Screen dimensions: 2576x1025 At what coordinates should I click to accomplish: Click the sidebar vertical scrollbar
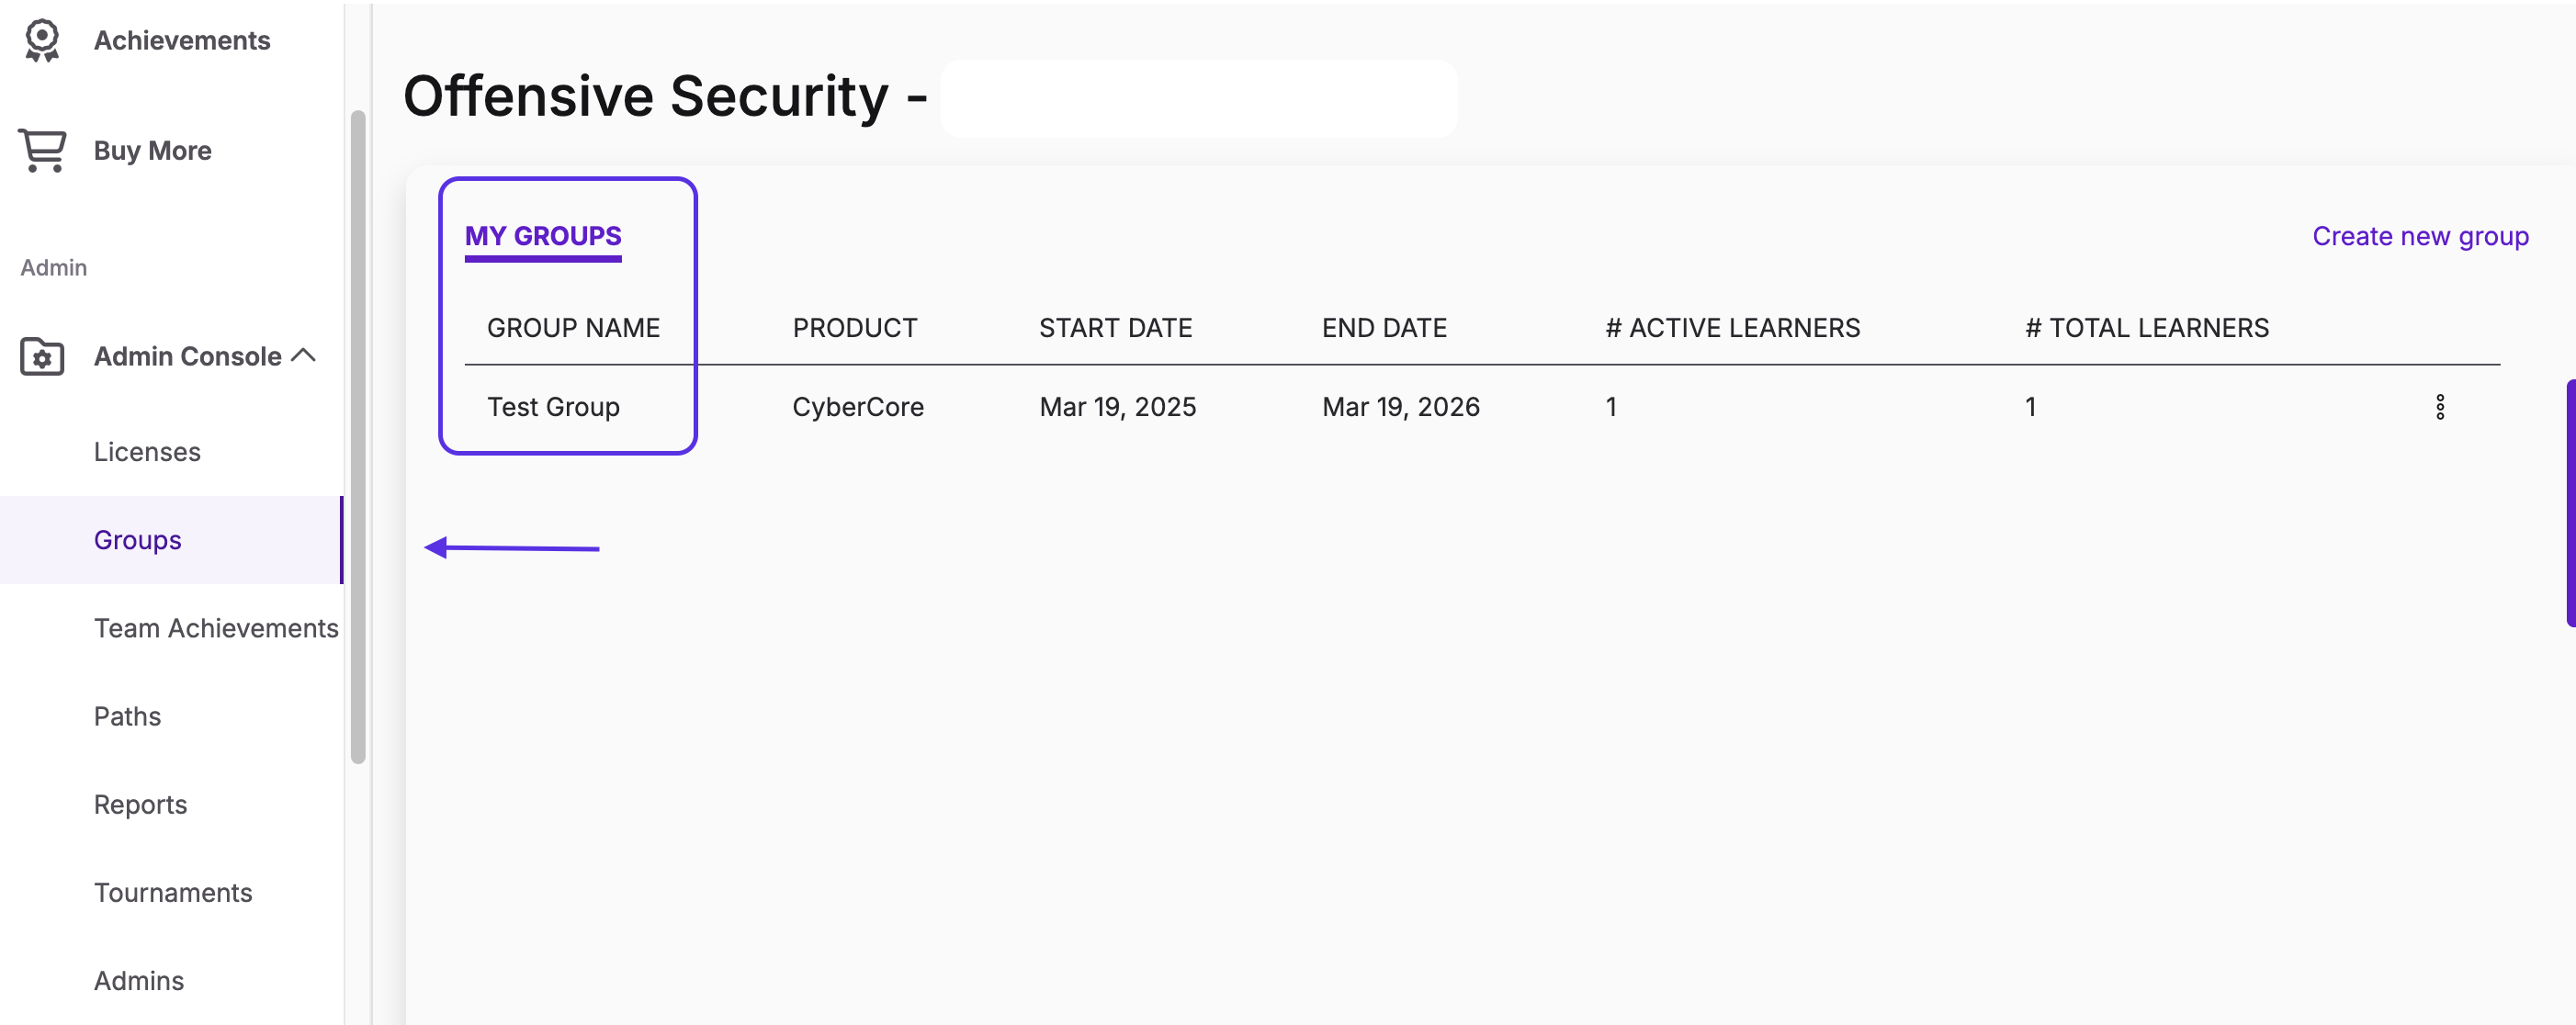coord(358,437)
